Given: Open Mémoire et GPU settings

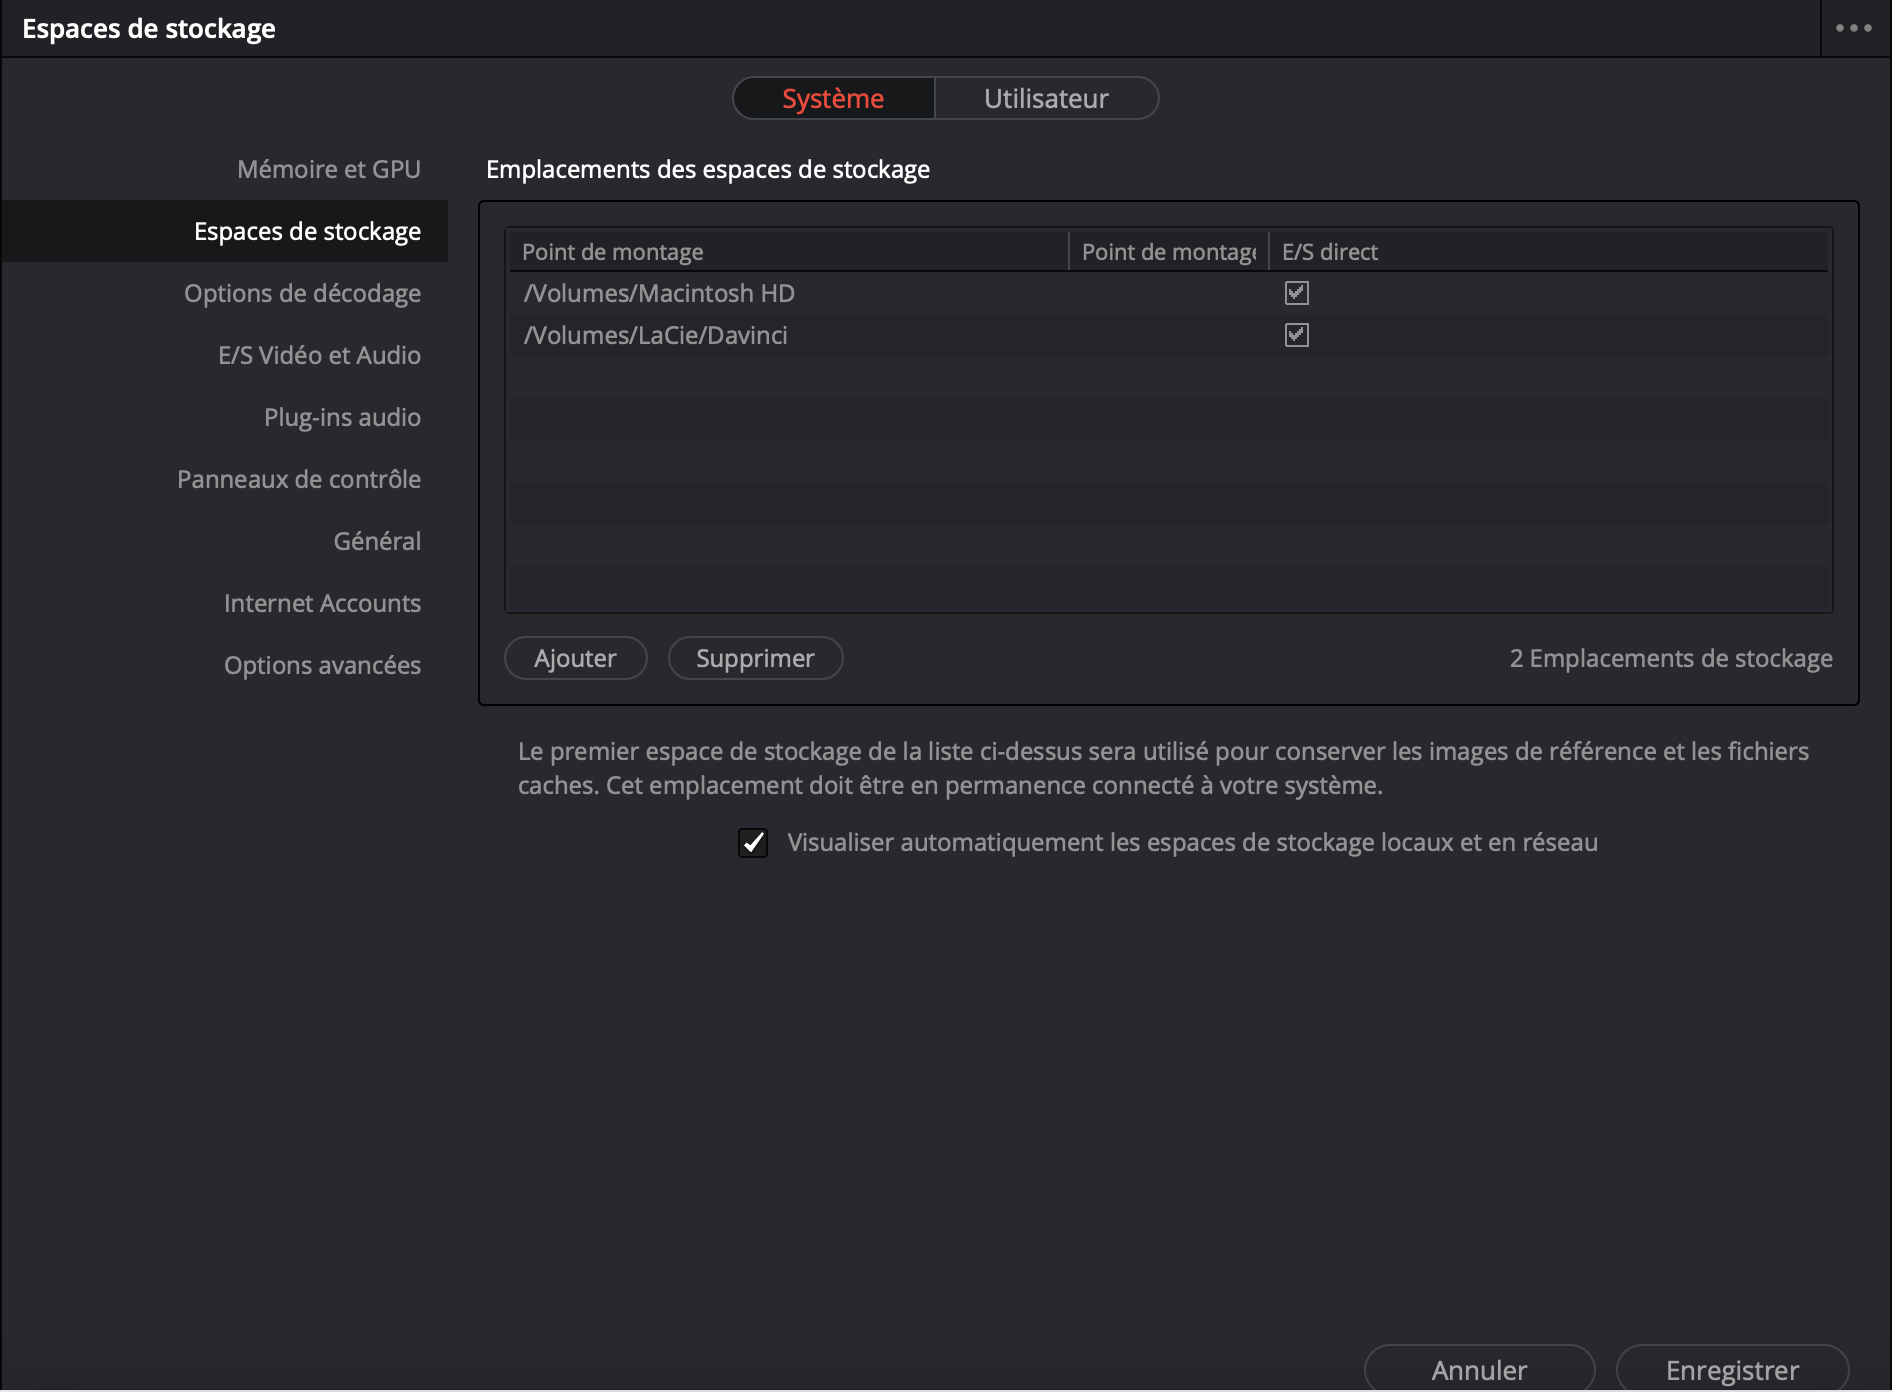Looking at the screenshot, I should [328, 170].
